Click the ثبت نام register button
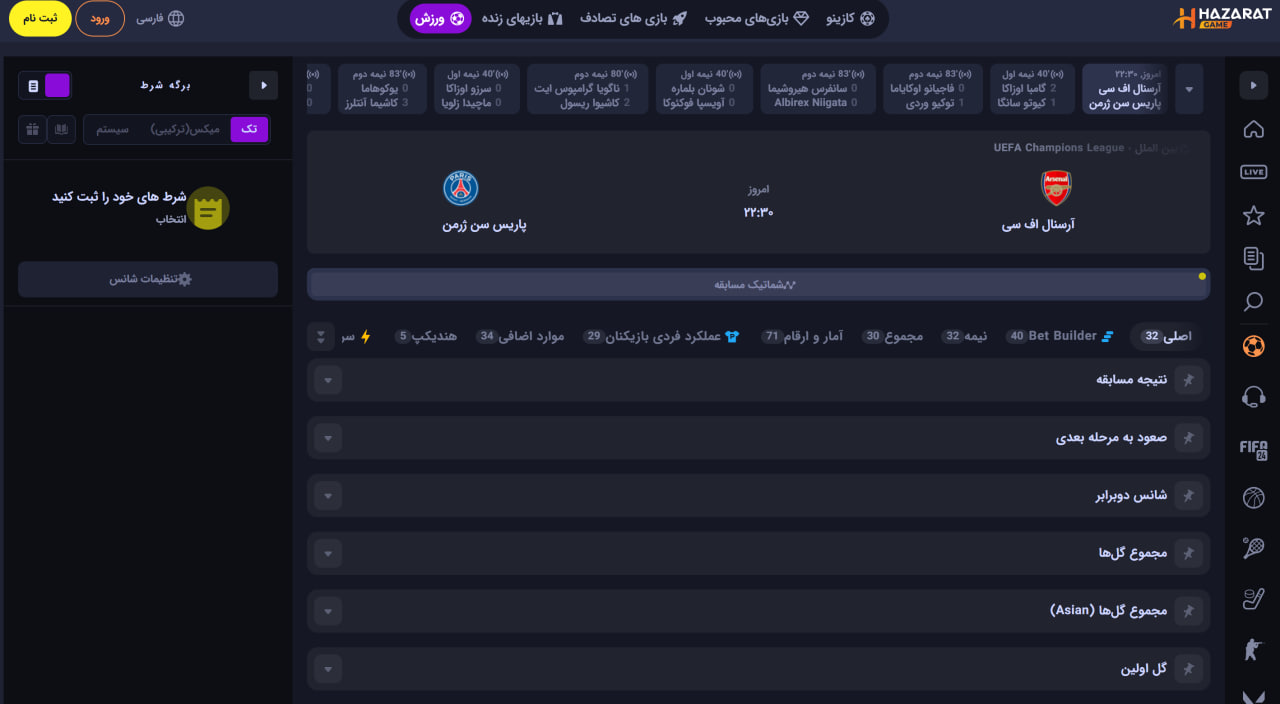Image resolution: width=1280 pixels, height=704 pixels. pos(40,18)
